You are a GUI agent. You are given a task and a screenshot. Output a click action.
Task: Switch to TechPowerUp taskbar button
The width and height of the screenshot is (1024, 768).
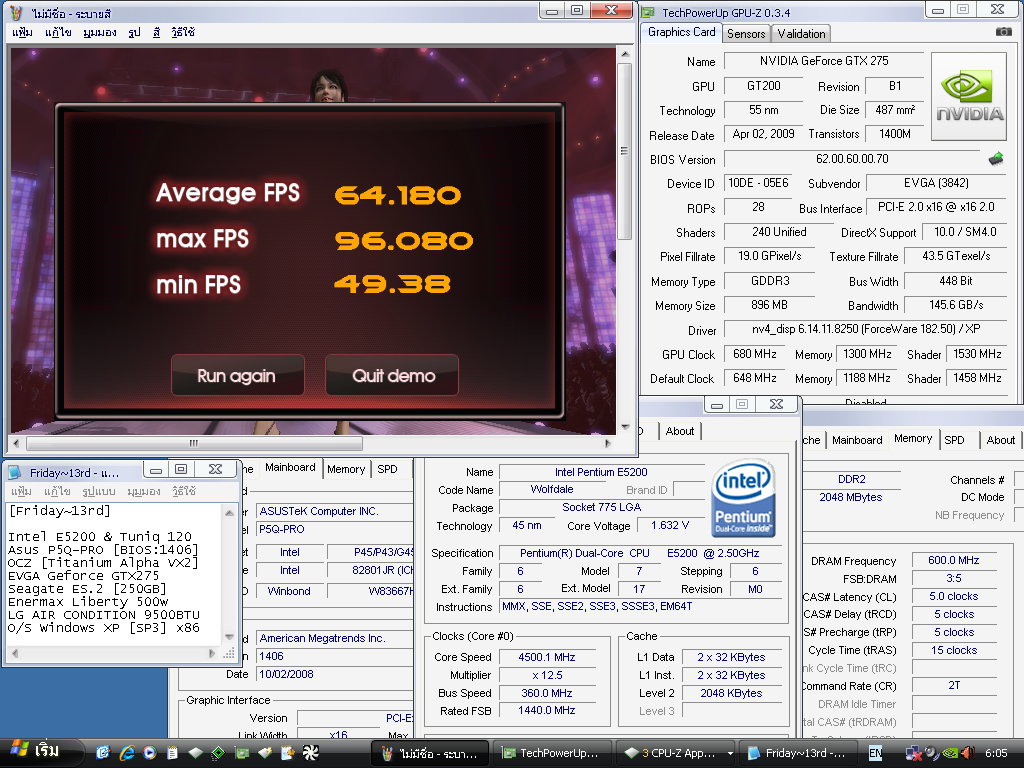tap(552, 753)
